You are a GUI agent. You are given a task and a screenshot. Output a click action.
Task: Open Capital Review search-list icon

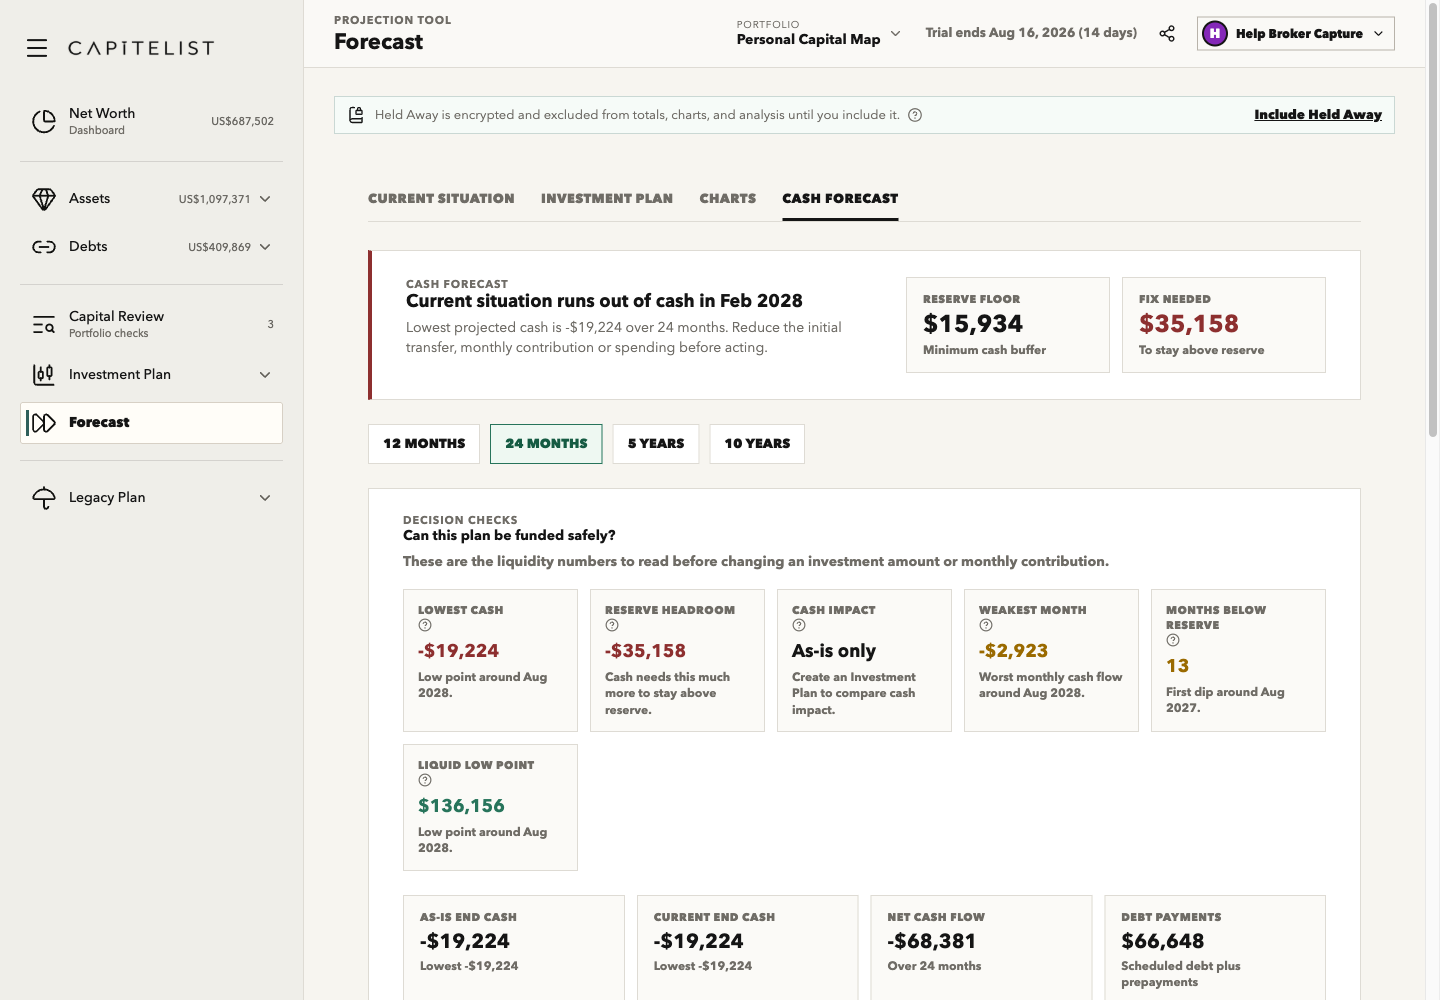[x=44, y=324]
